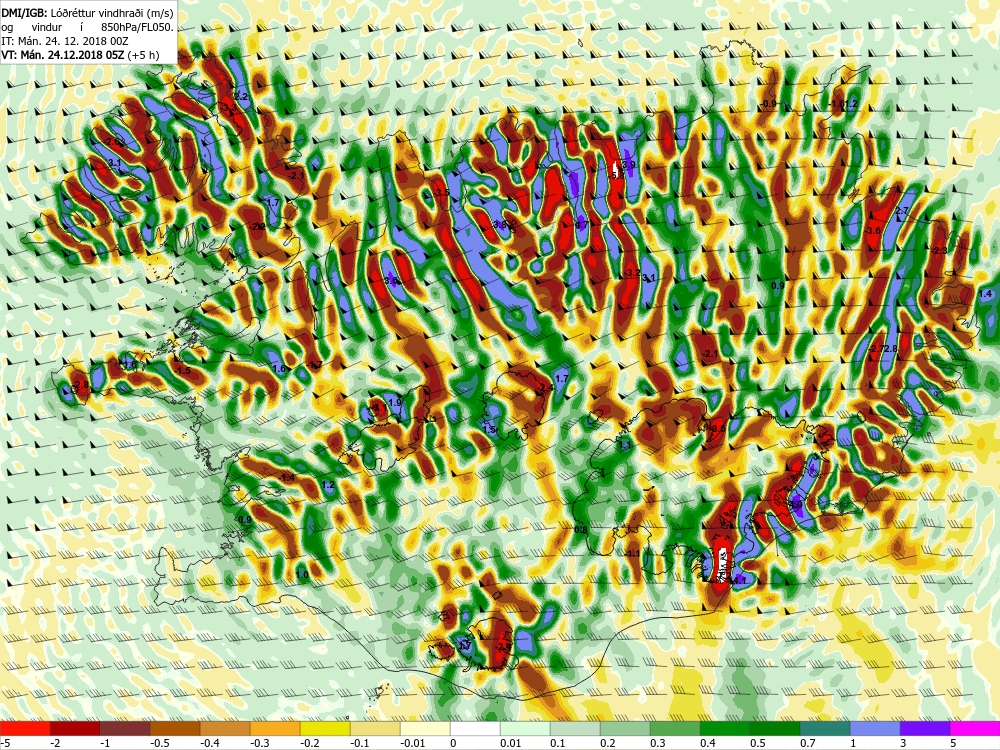Select the 'VT: Mán. 24.12.2018 05Z (+5 h)' line
This screenshot has height=750, width=1000.
(80, 55)
